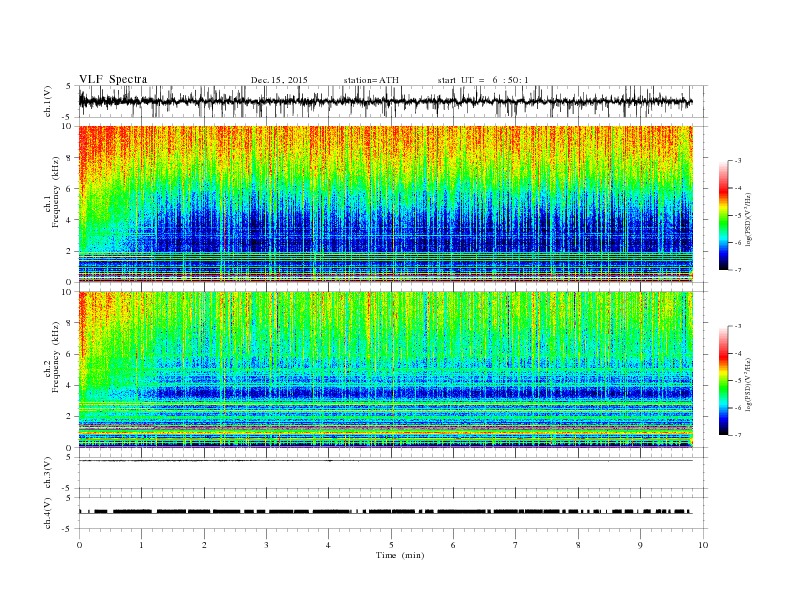Click the log(PSD) label next to ch.2 colorbar
792x612 pixels.
(748, 384)
